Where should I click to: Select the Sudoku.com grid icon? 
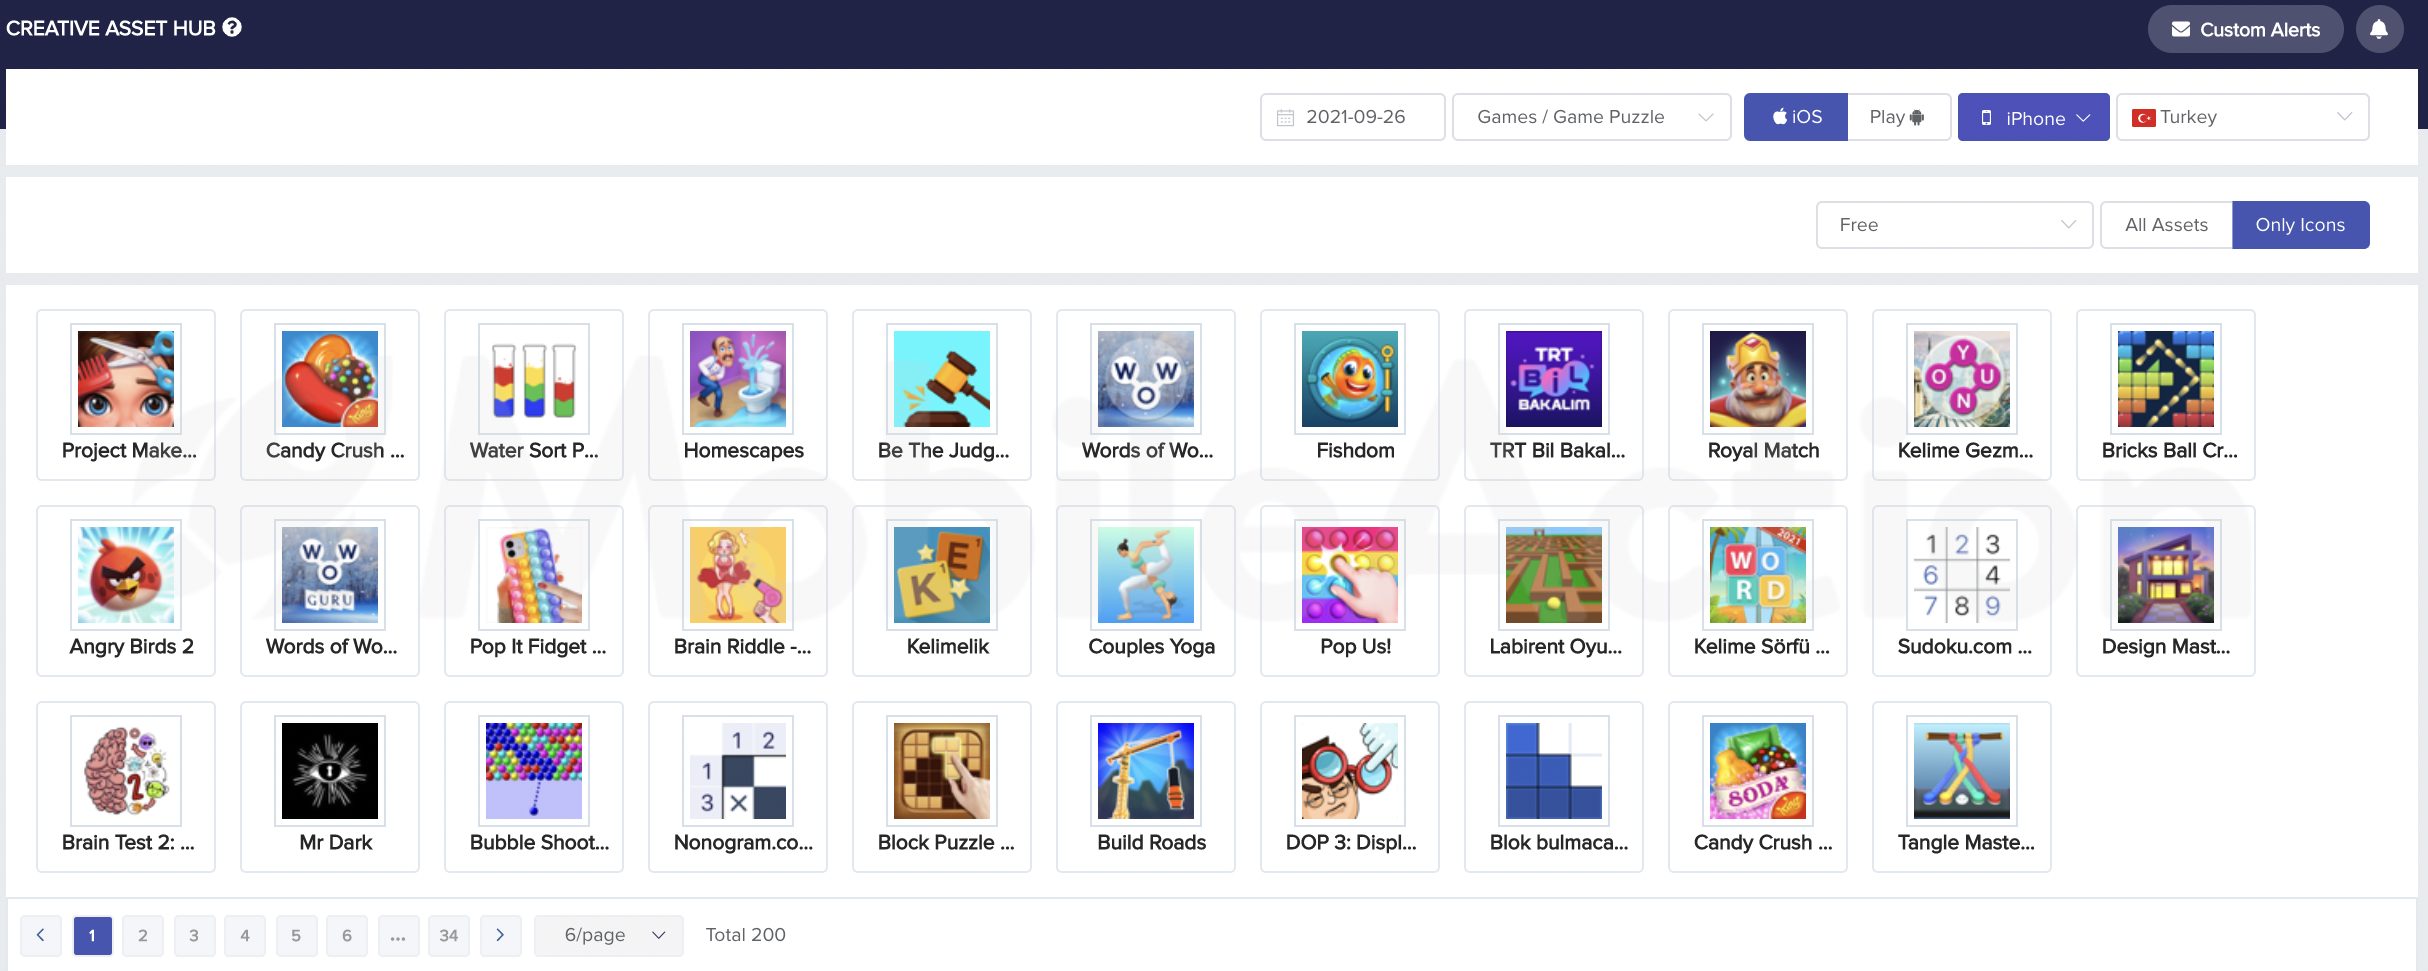click(x=1962, y=575)
